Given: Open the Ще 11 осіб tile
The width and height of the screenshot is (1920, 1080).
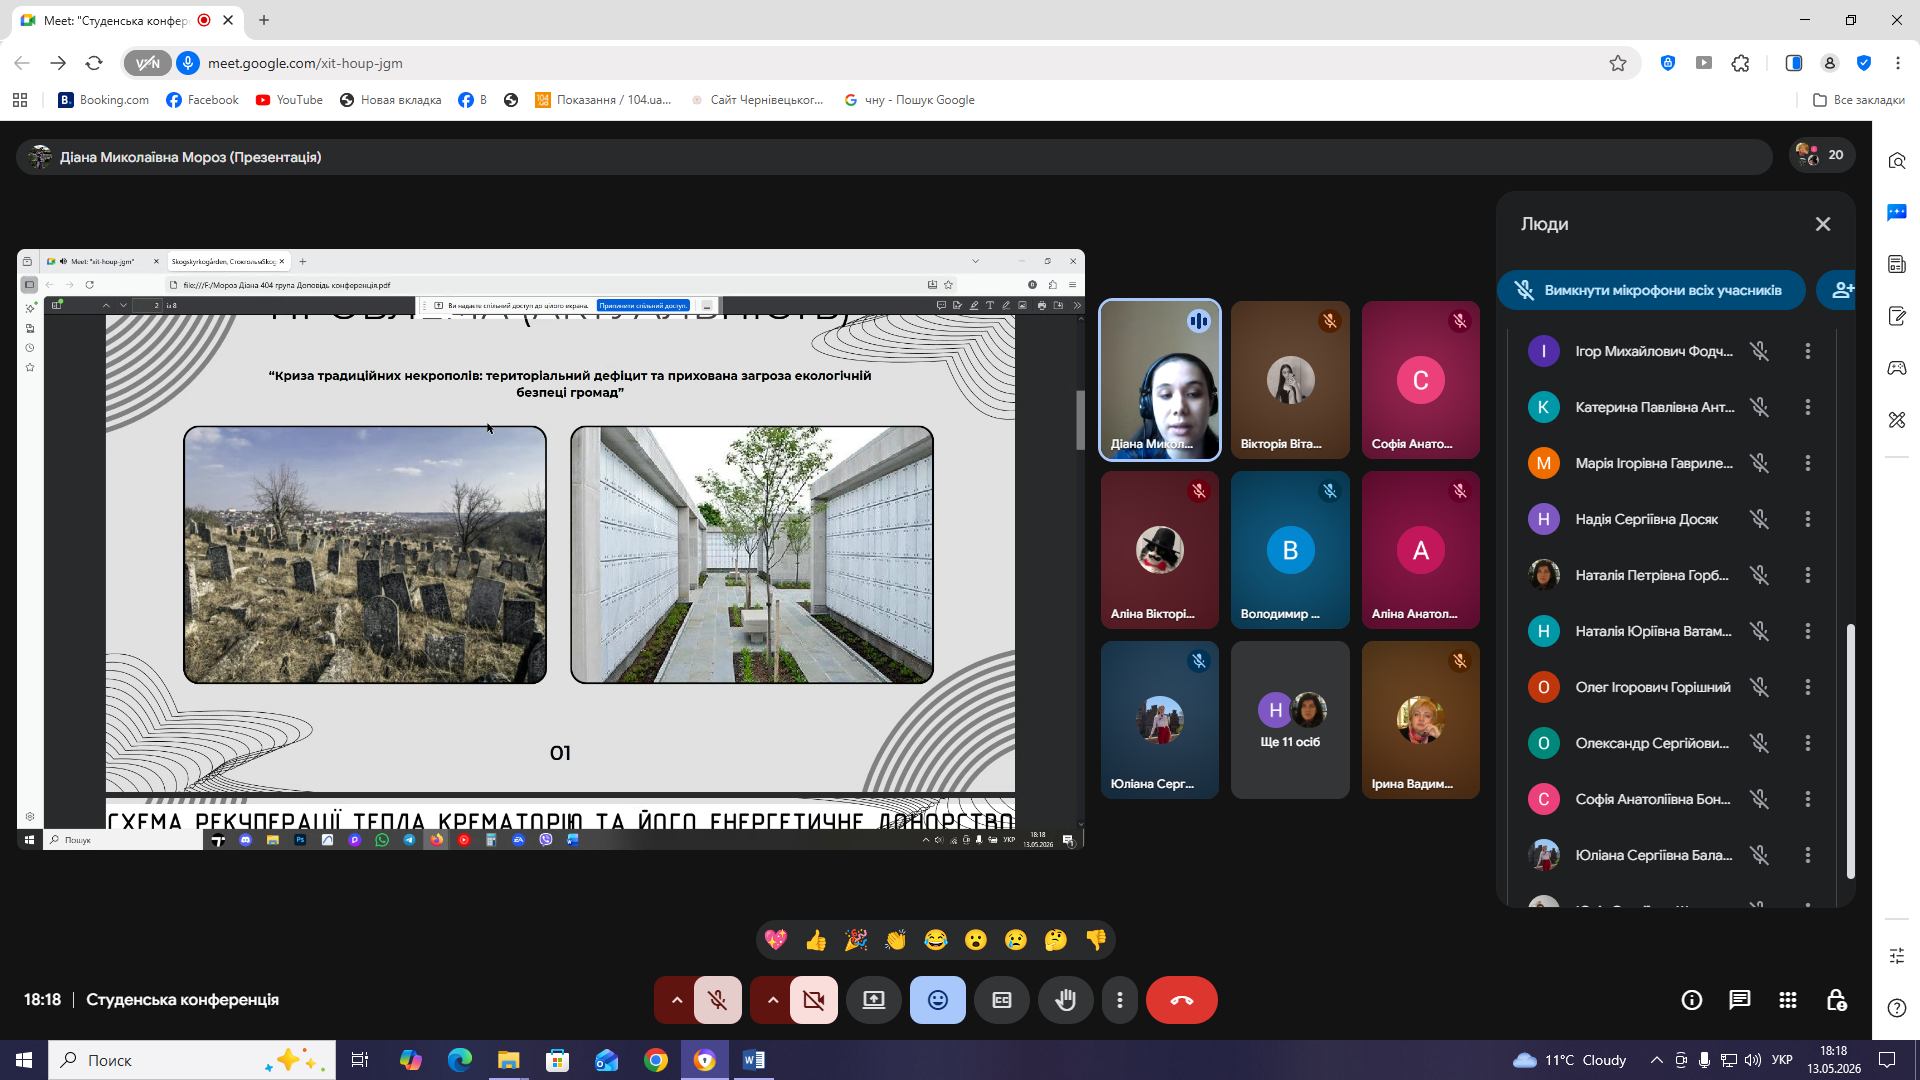Looking at the screenshot, I should click(x=1290, y=720).
